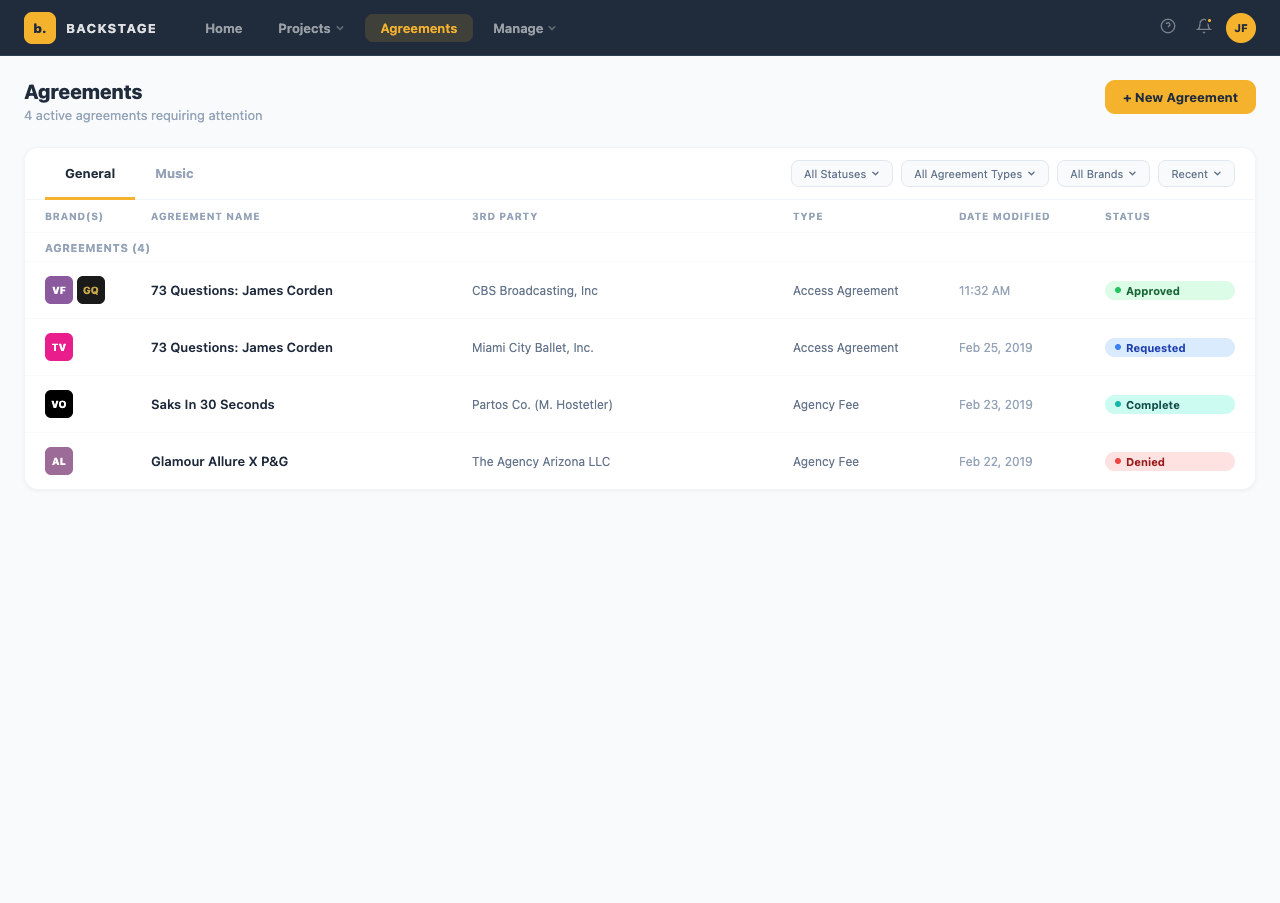Expand the Projects menu

(310, 28)
